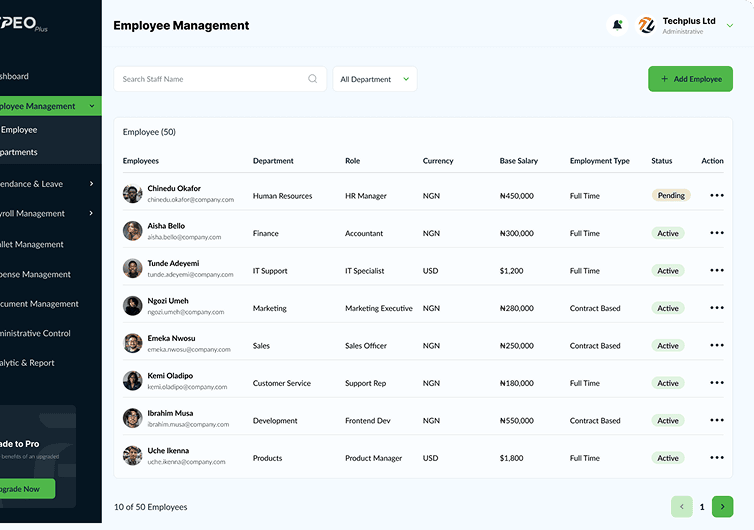This screenshot has width=754, height=530.
Task: Click the 10 of 50 Employees text
Action: pos(151,507)
